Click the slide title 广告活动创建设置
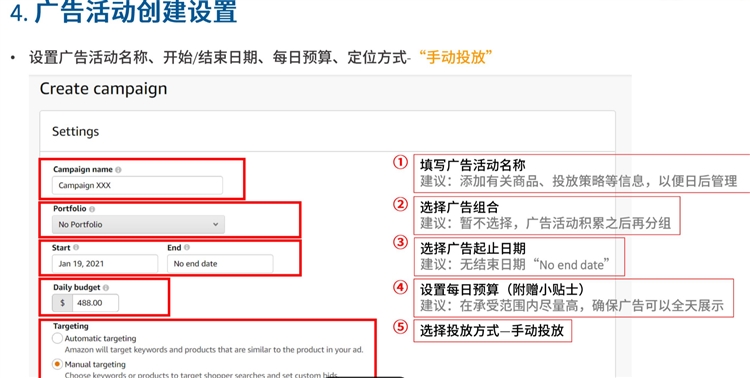The width and height of the screenshot is (750, 378). [x=136, y=11]
